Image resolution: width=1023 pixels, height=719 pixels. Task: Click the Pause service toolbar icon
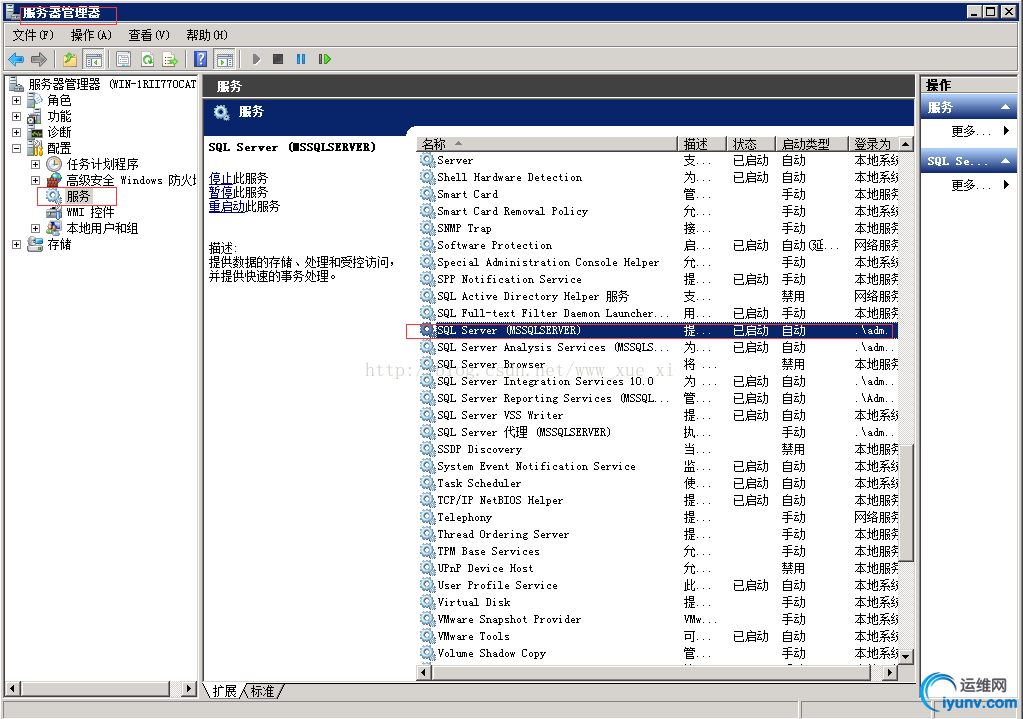point(301,59)
